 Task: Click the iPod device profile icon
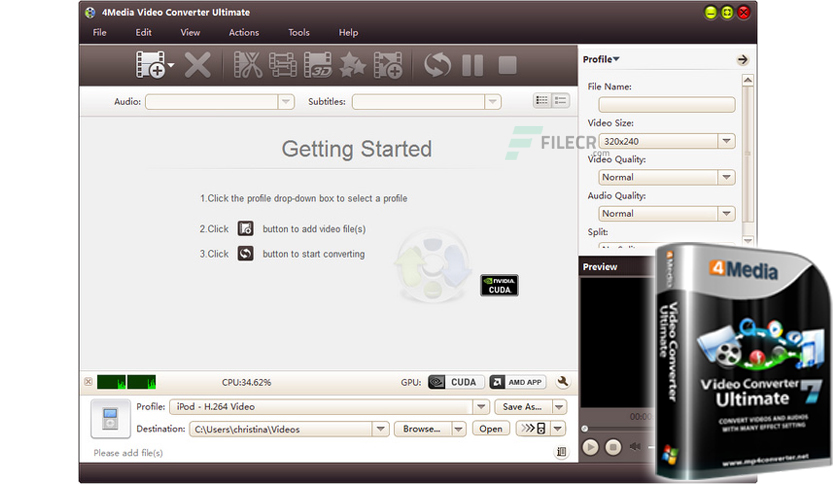(x=110, y=418)
